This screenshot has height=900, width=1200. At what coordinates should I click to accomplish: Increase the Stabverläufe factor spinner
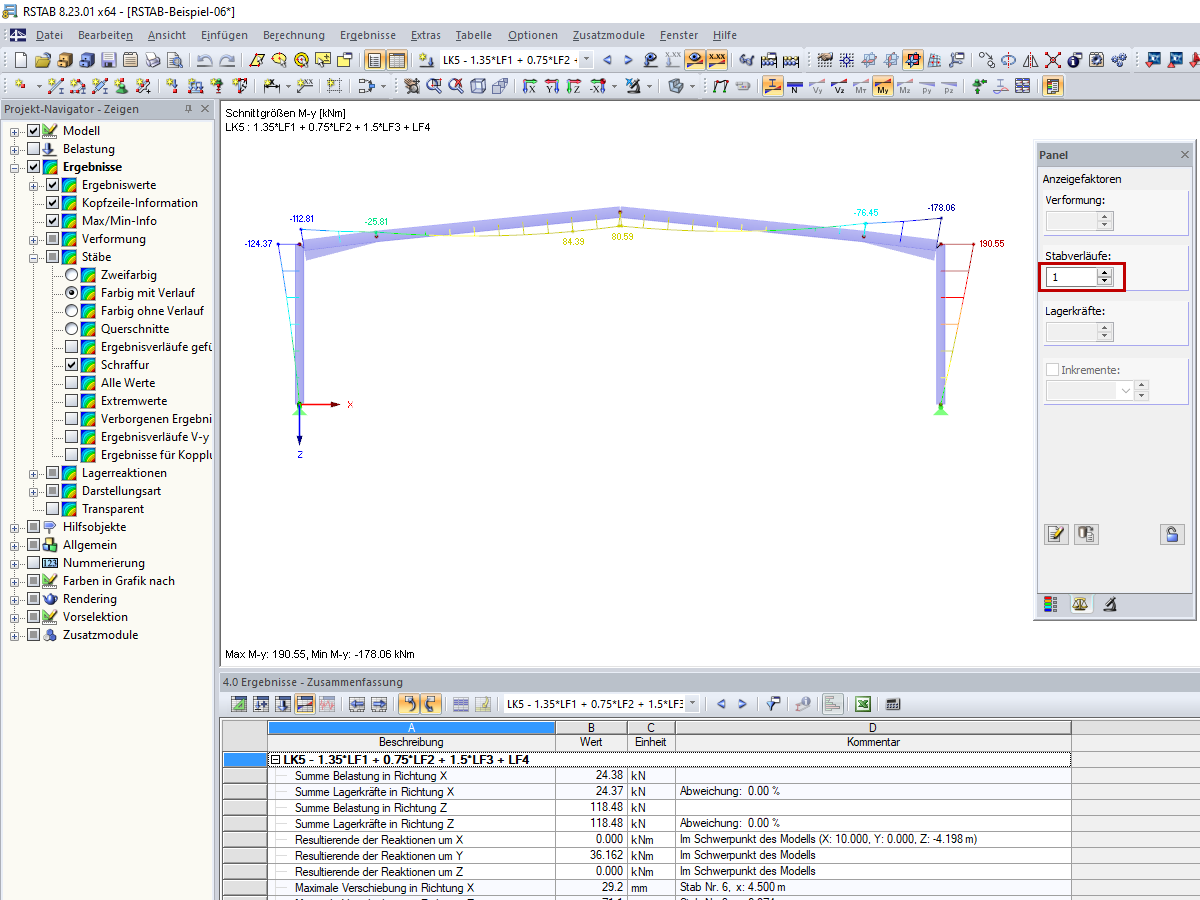click(x=1104, y=272)
